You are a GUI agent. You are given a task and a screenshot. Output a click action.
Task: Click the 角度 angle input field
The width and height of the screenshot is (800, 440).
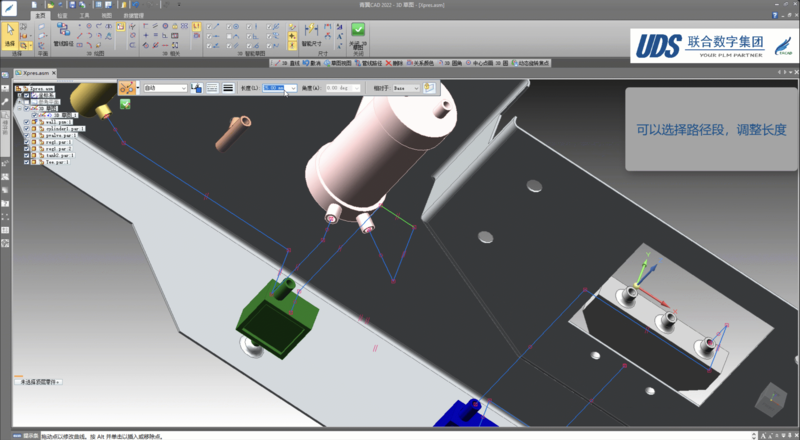(338, 88)
